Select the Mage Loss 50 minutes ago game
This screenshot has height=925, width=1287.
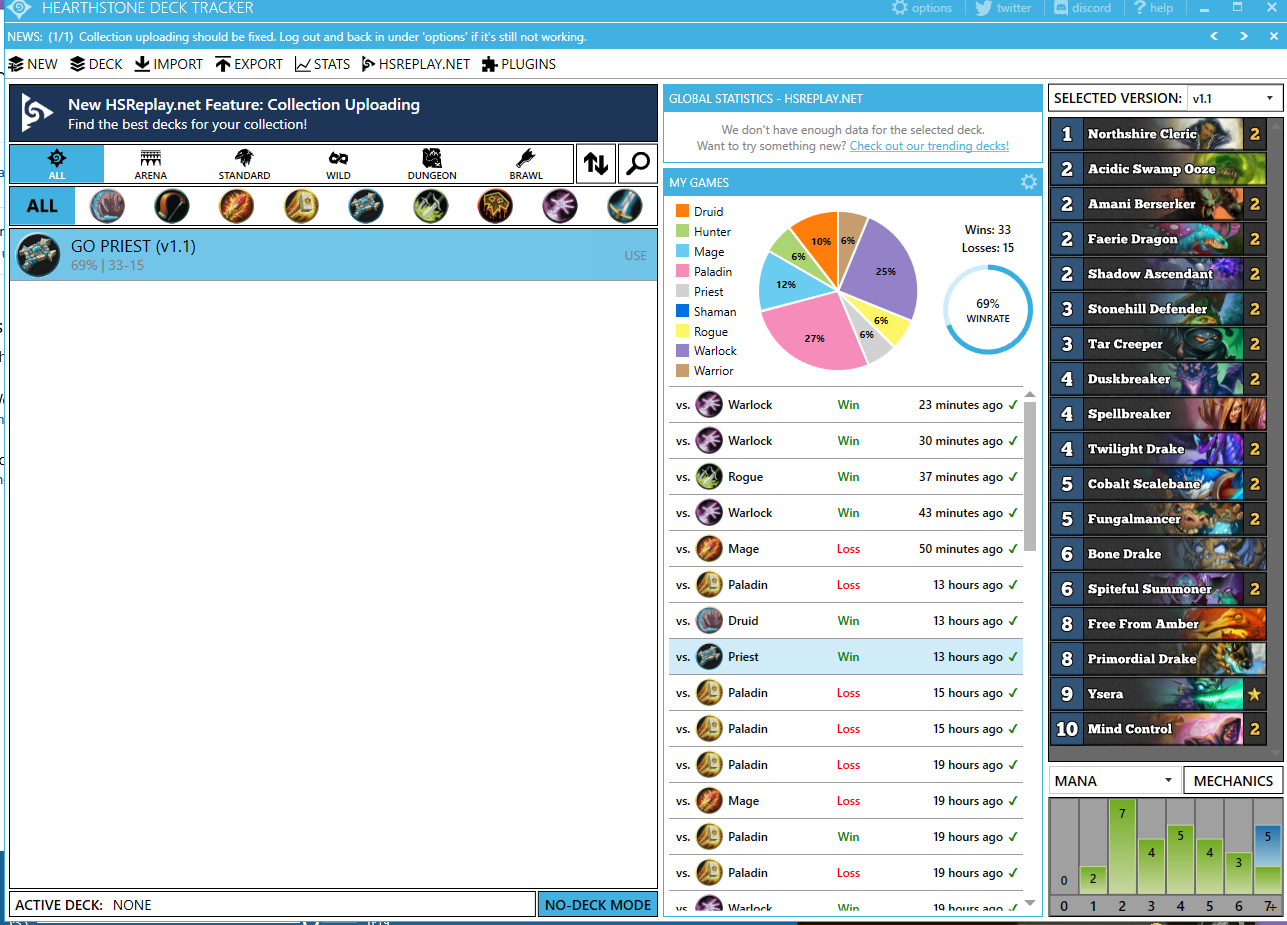(x=846, y=549)
